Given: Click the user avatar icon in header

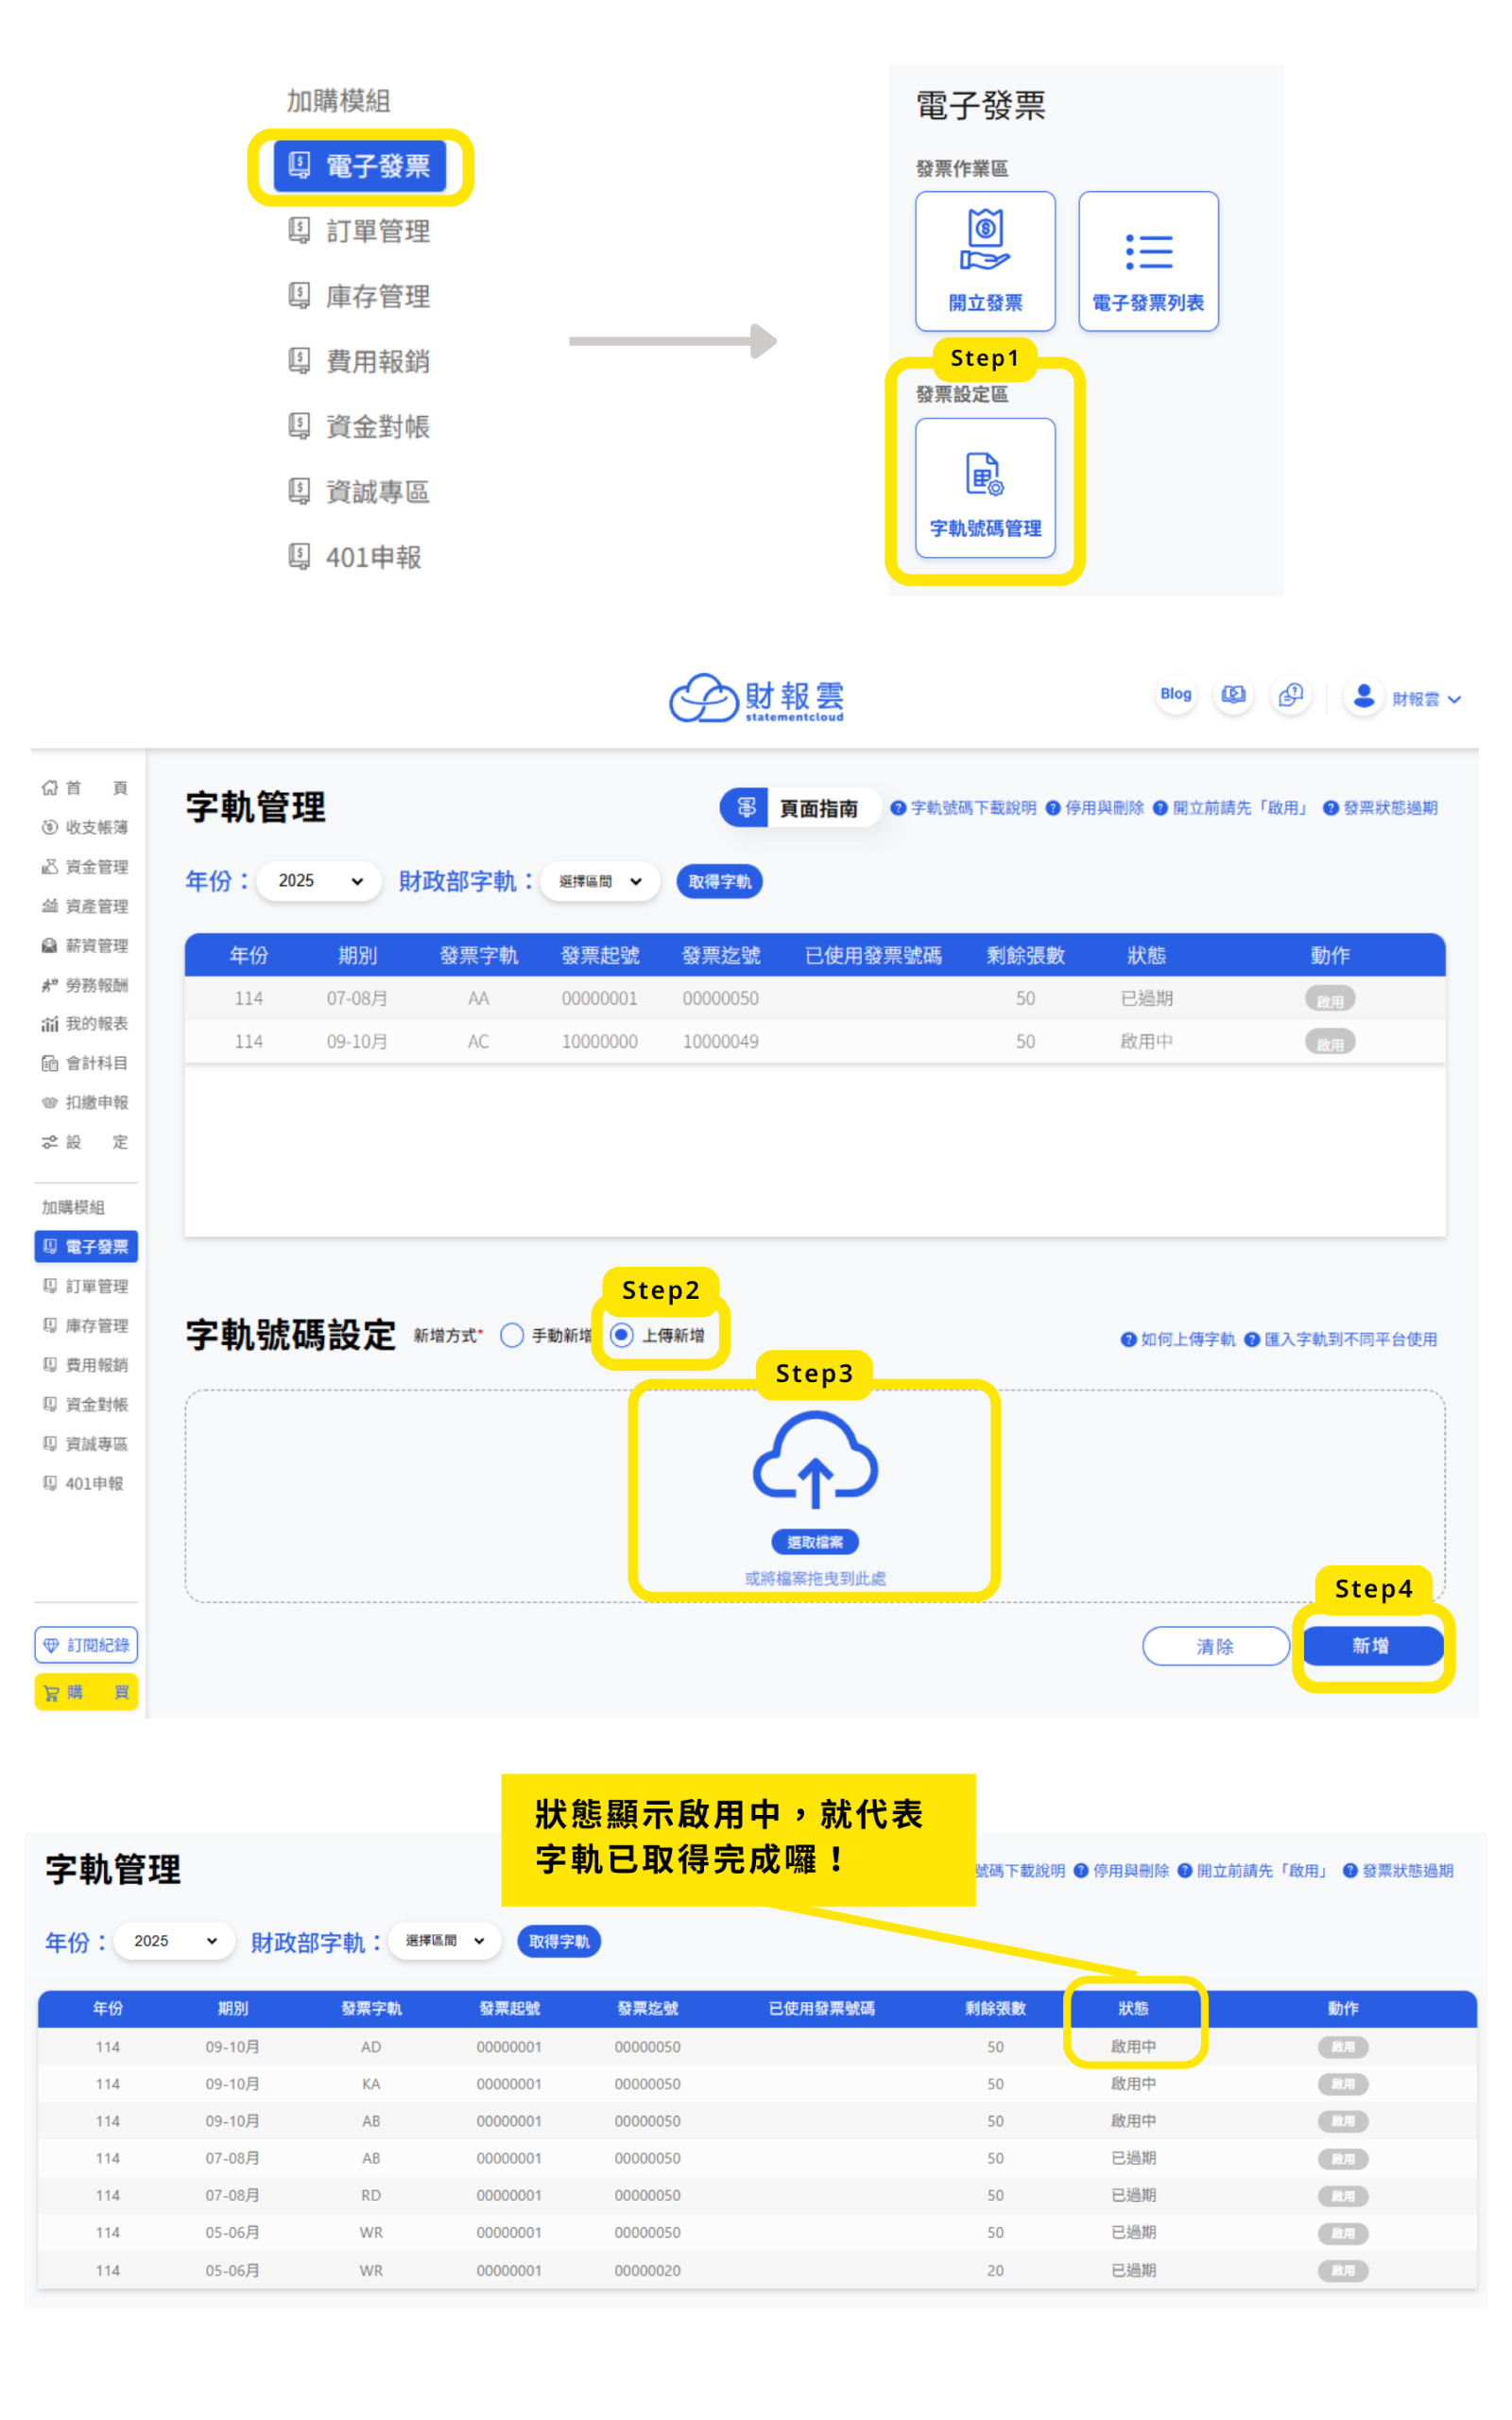Looking at the screenshot, I should (x=1363, y=697).
